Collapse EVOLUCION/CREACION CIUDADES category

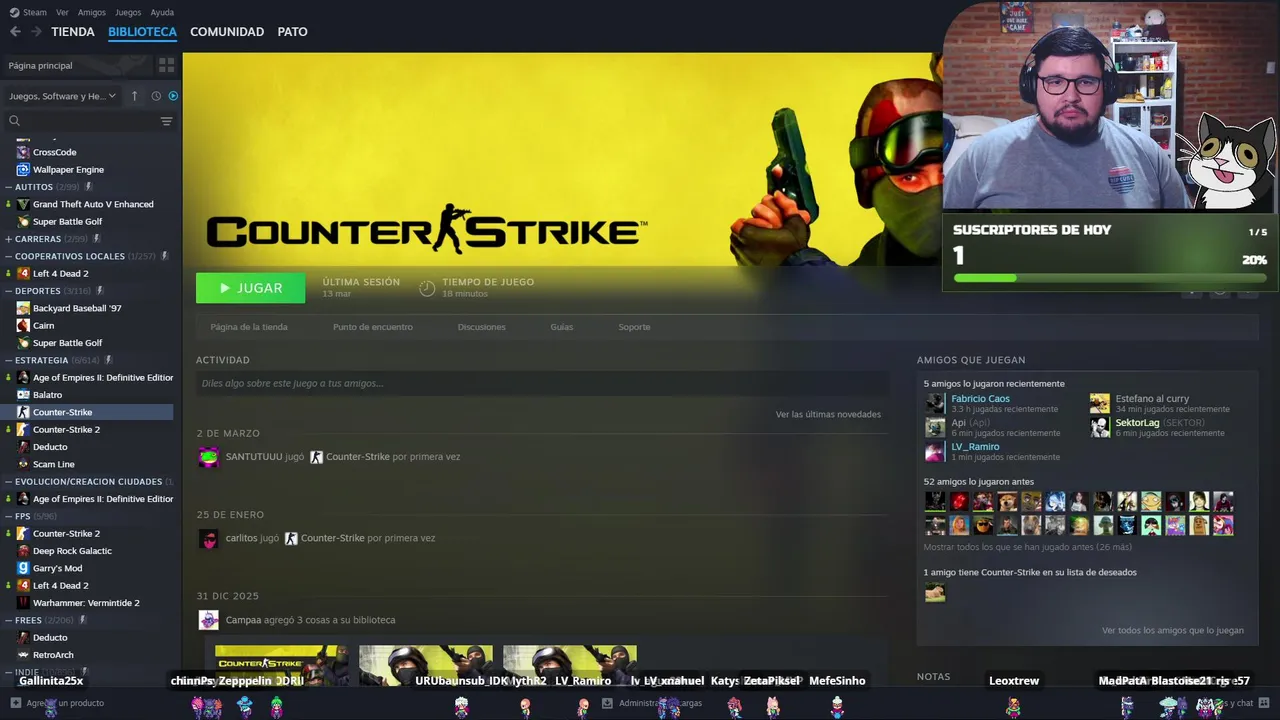[x=7, y=481]
